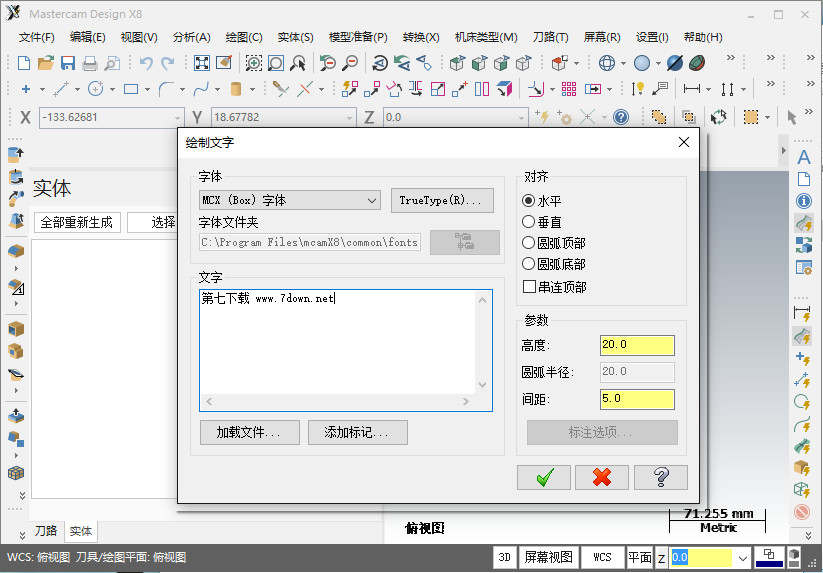Click the yellow cylinder primitive icon
The height and width of the screenshot is (573, 823).
(236, 89)
